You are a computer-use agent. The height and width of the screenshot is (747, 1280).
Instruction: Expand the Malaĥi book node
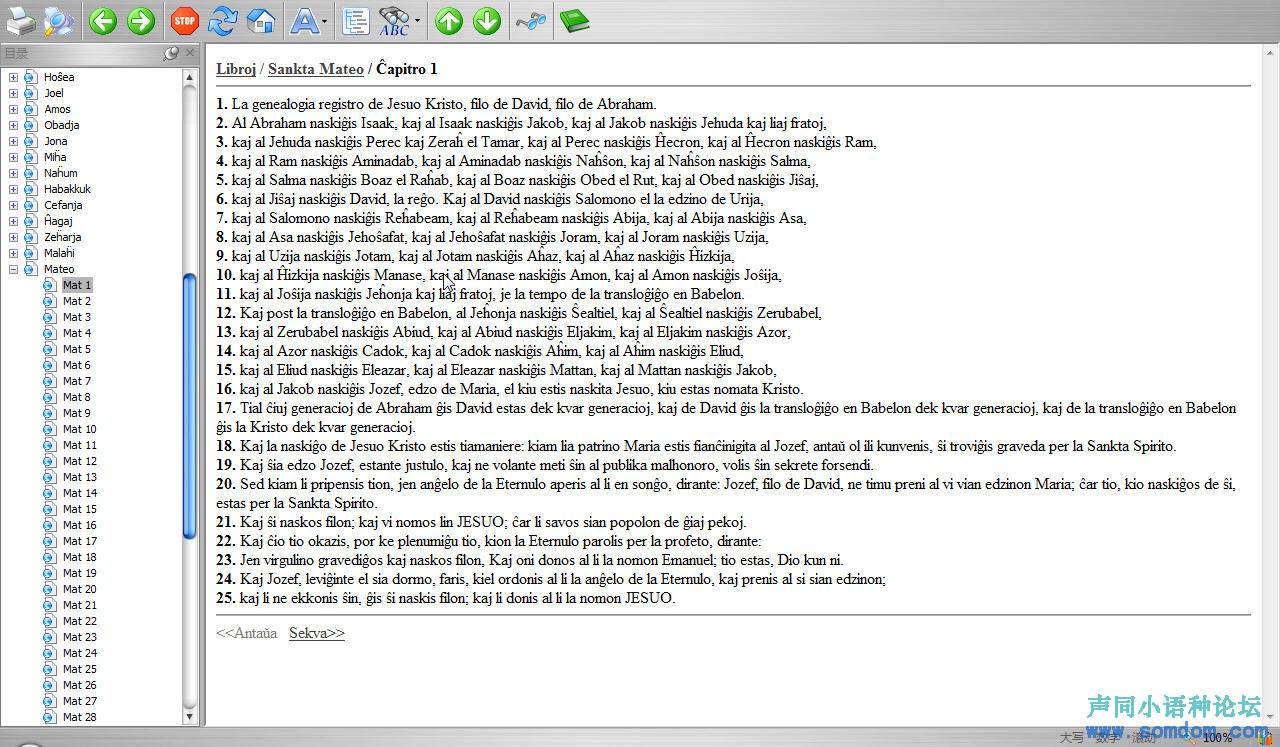point(13,253)
